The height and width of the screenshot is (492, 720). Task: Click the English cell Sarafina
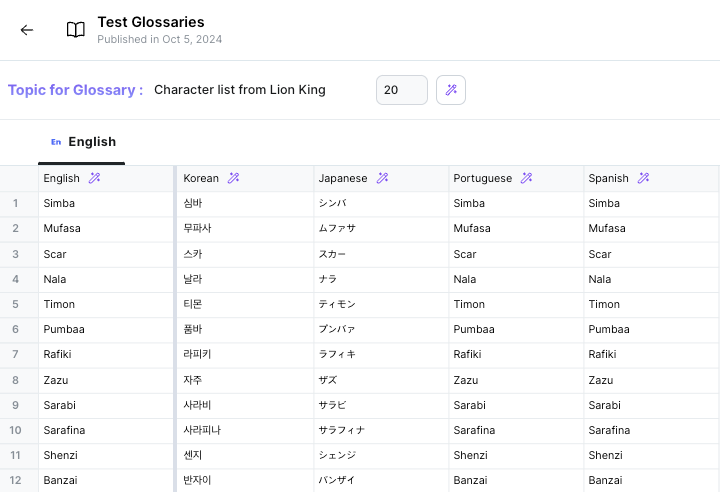pos(106,430)
